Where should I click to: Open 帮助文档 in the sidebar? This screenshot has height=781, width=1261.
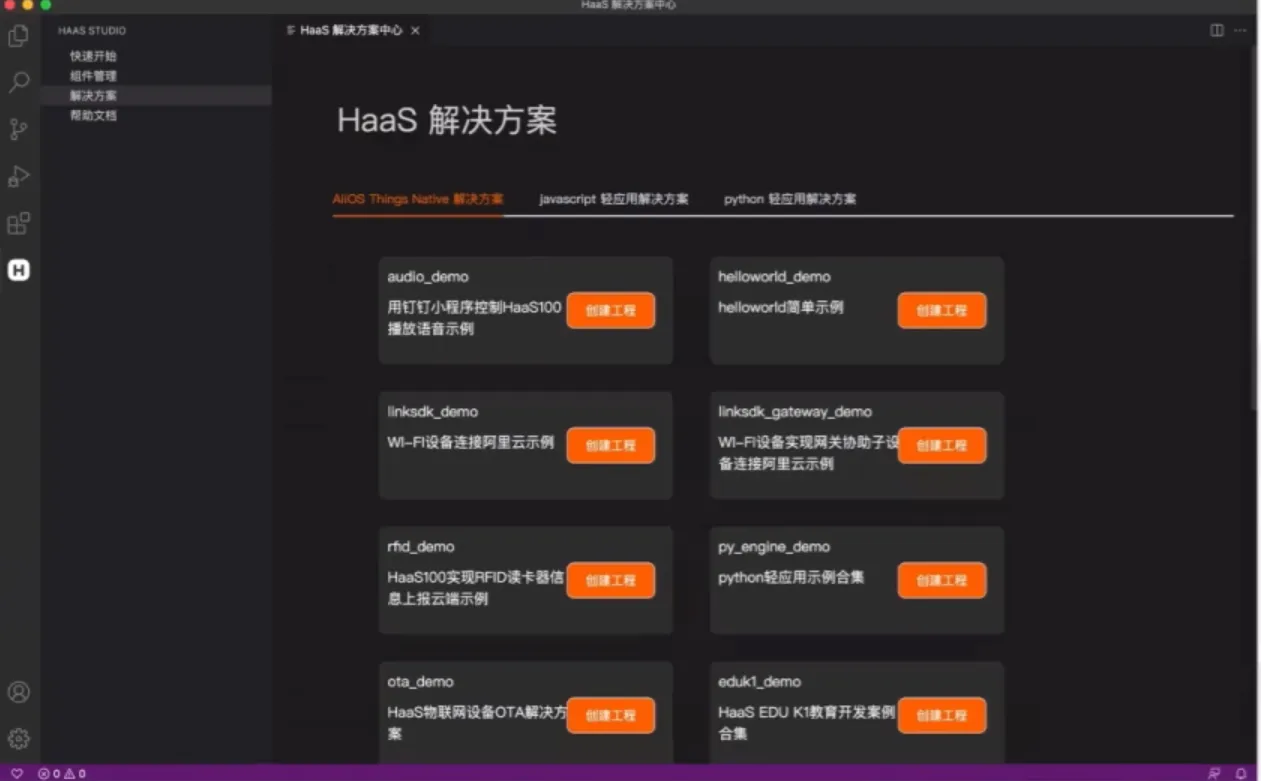(x=93, y=116)
